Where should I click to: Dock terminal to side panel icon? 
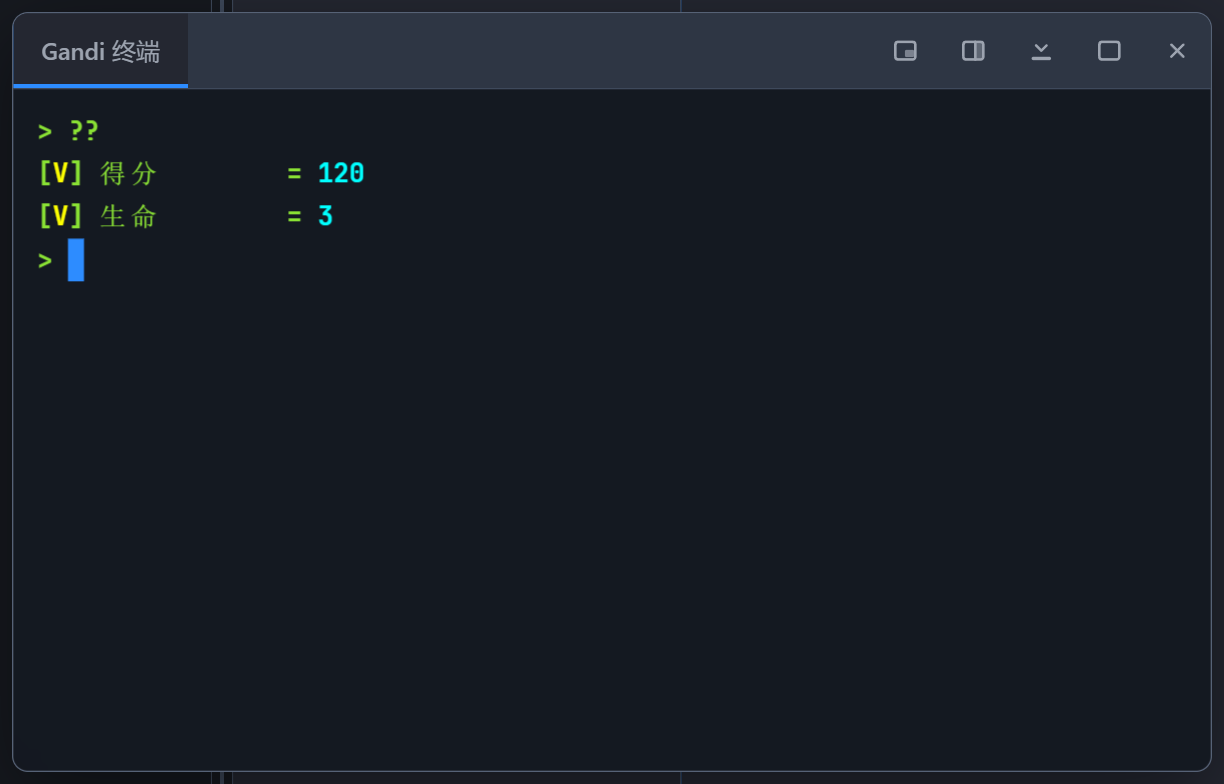[973, 51]
